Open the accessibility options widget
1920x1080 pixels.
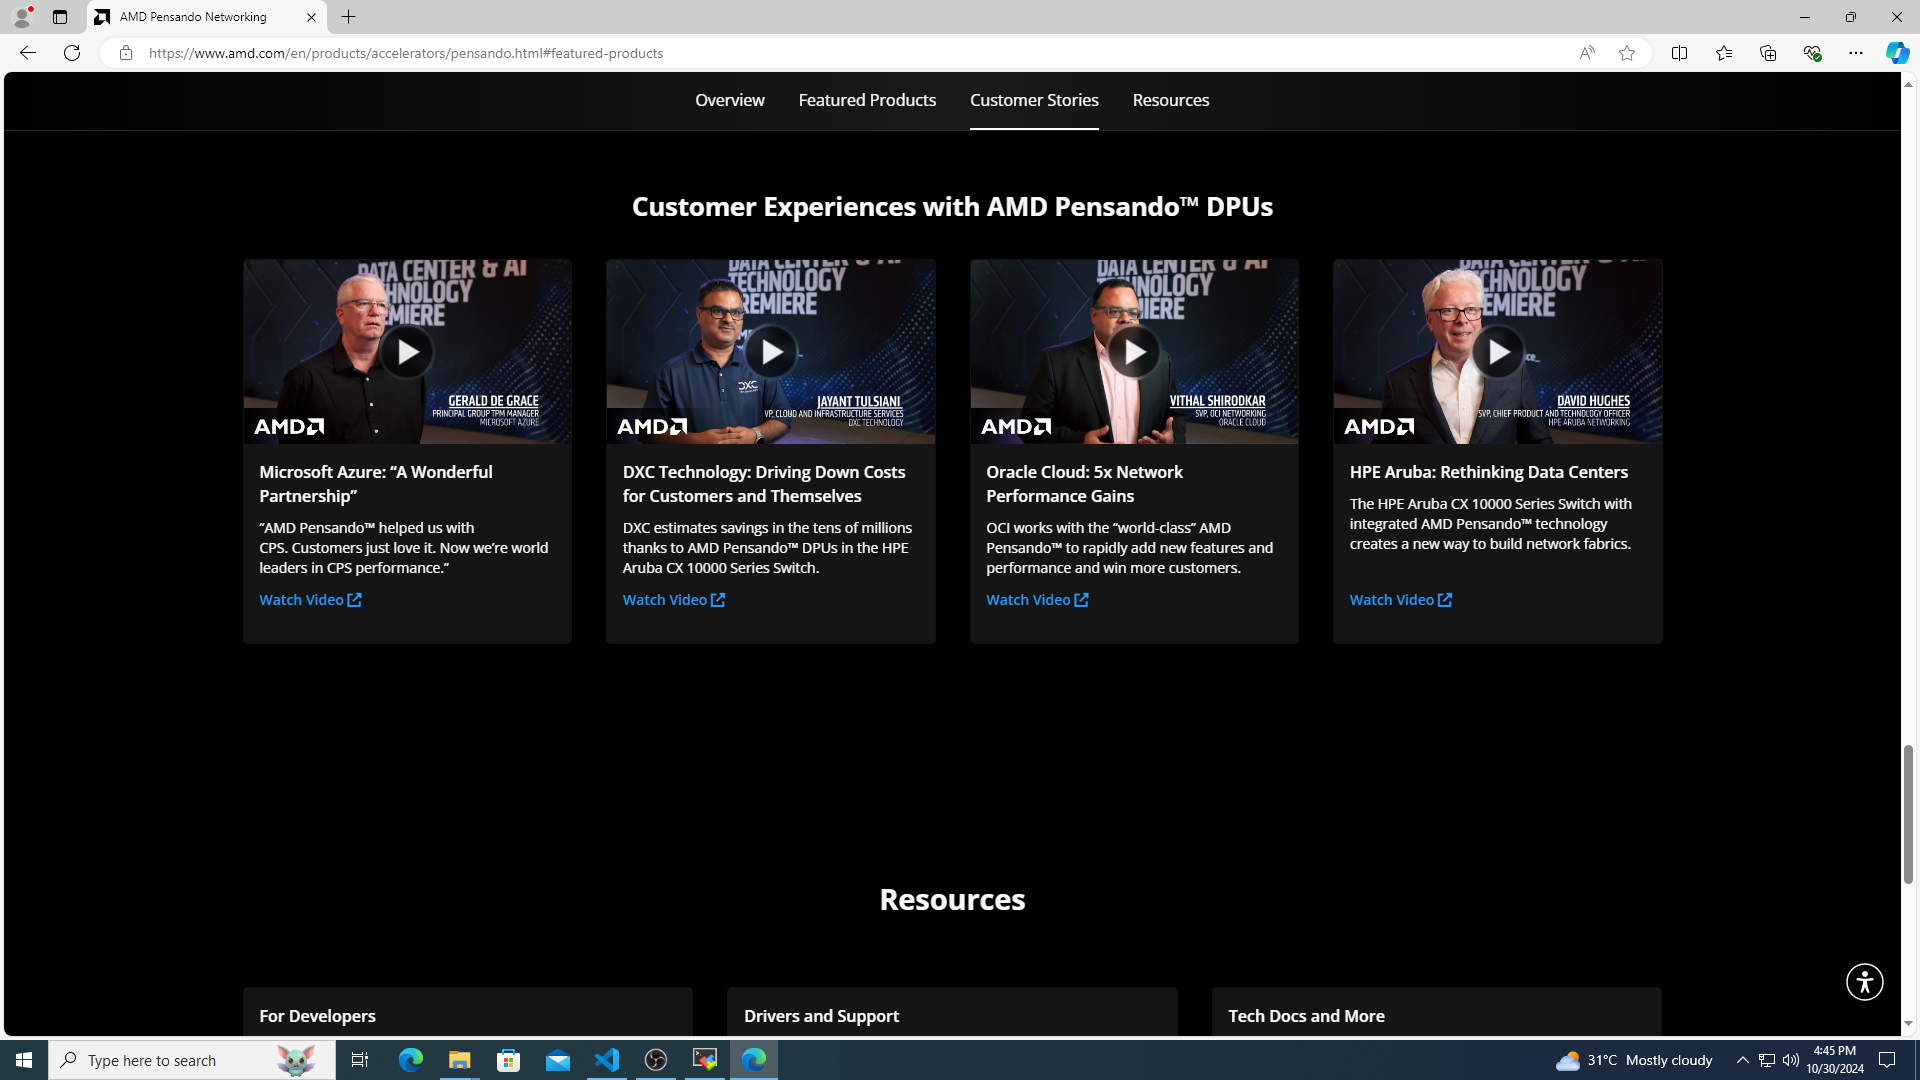click(1864, 982)
